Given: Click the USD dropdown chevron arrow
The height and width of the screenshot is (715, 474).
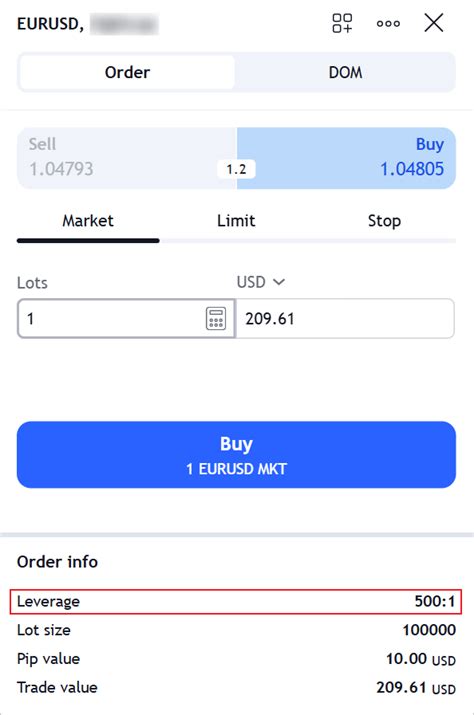Looking at the screenshot, I should pyautogui.click(x=279, y=282).
